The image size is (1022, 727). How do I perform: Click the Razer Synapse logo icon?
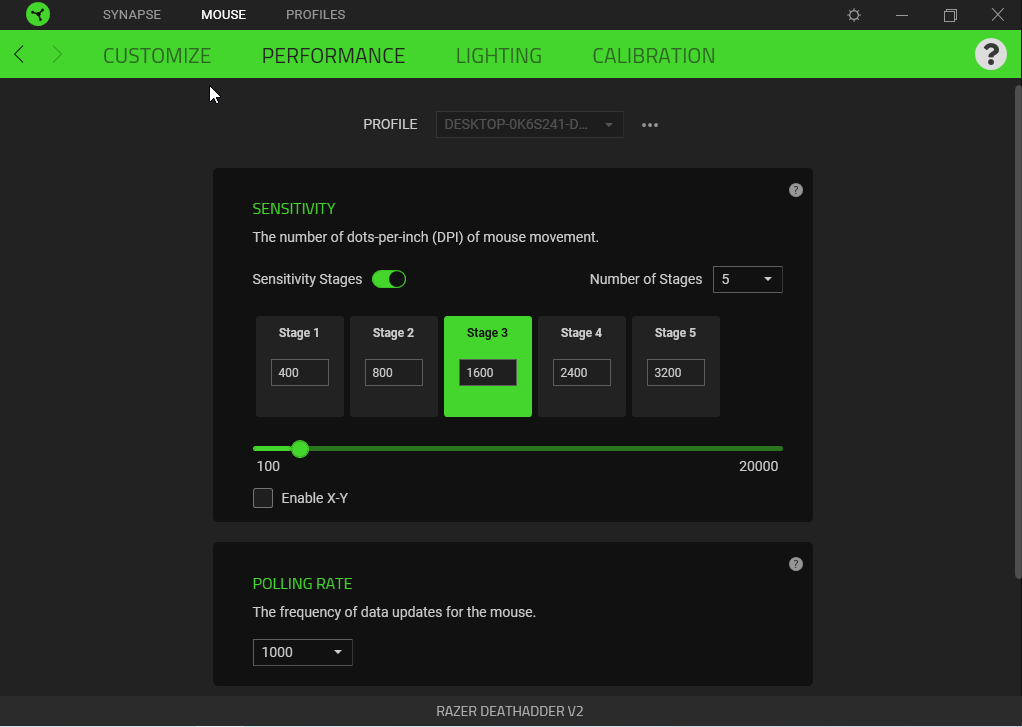tap(38, 14)
